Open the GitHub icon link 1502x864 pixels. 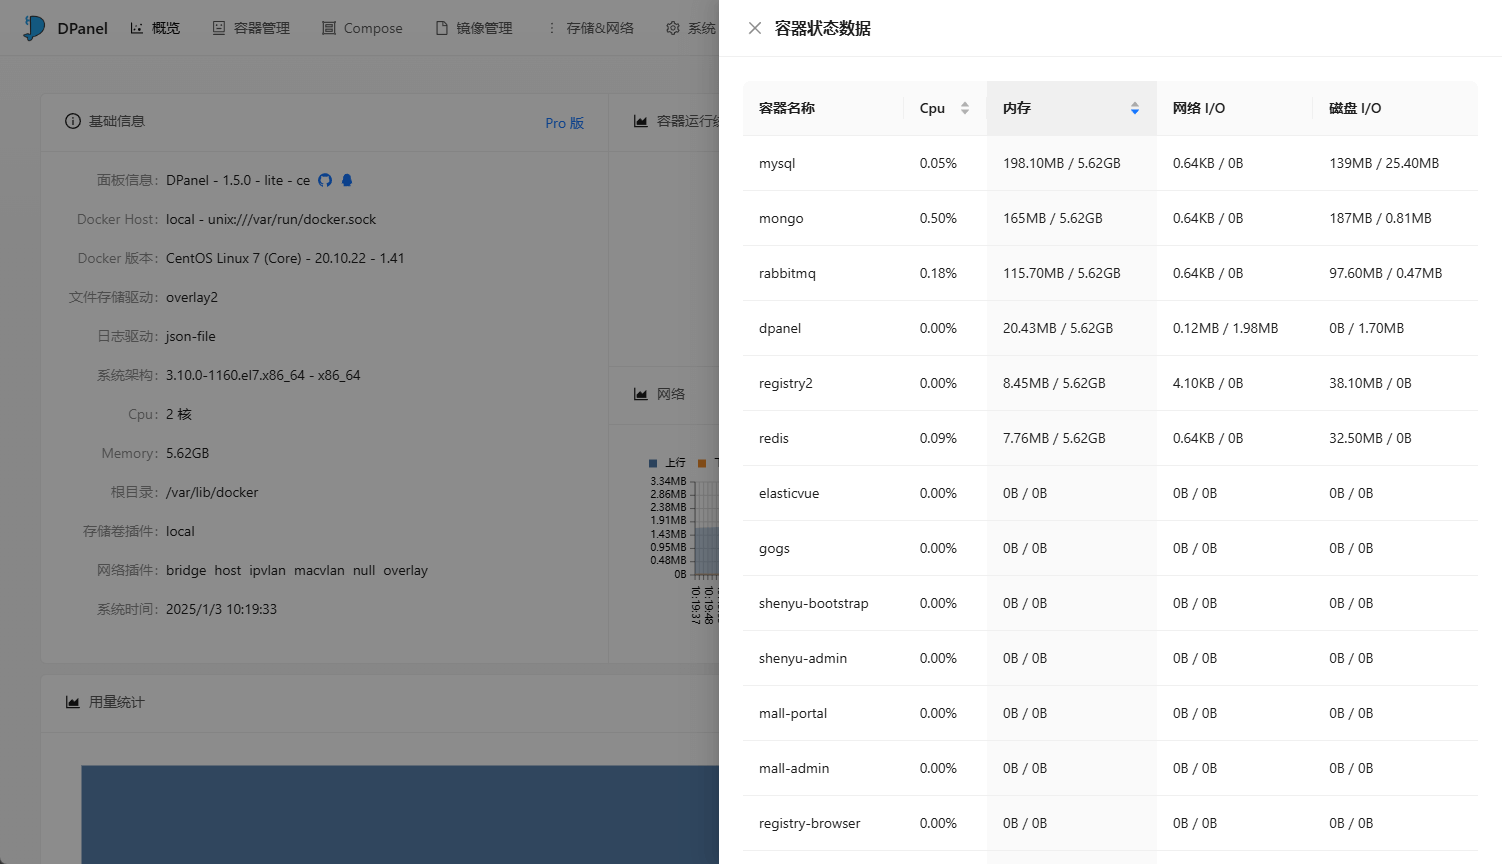pyautogui.click(x=325, y=180)
